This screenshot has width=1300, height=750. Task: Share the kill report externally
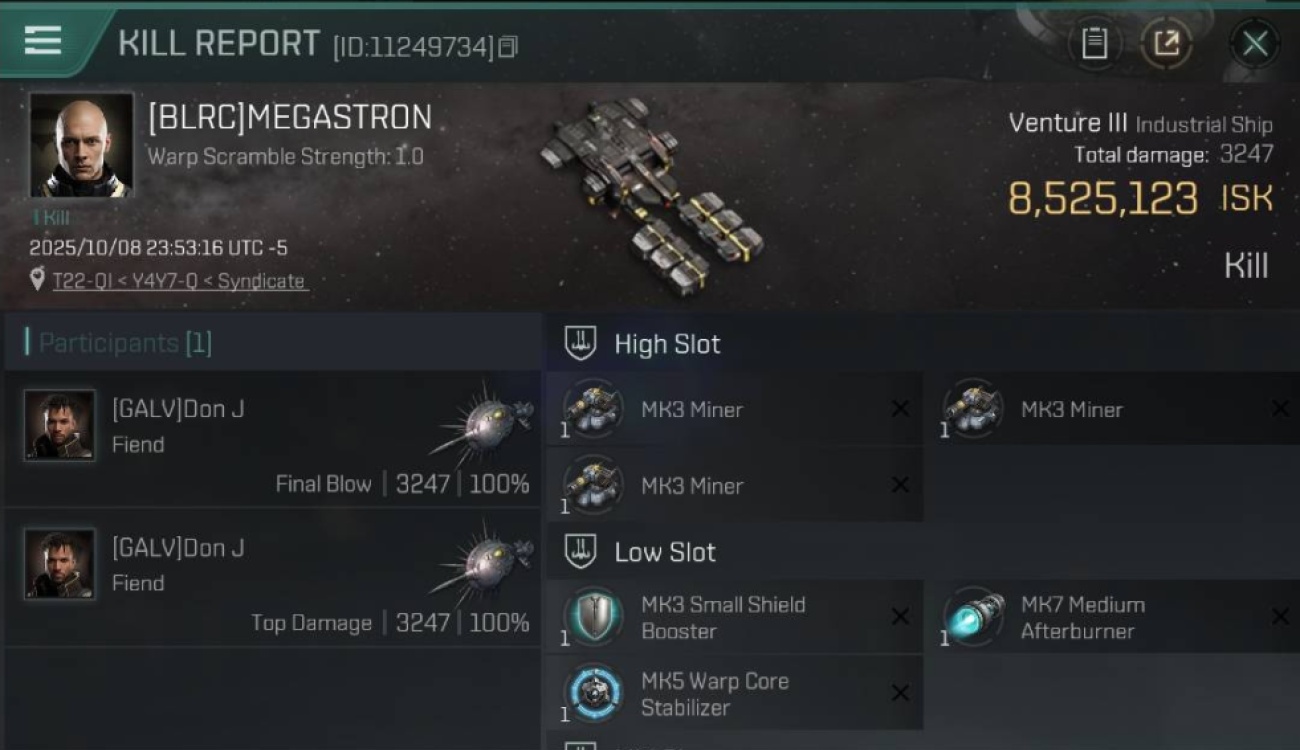click(x=1166, y=44)
